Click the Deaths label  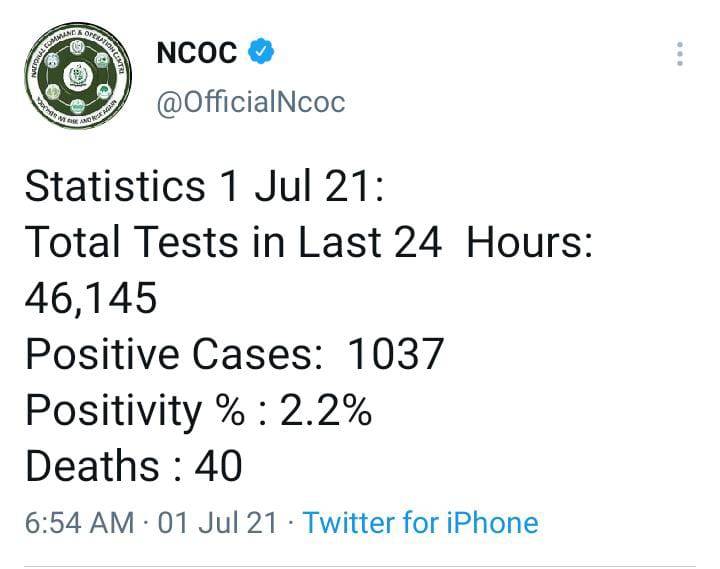pyautogui.click(x=92, y=466)
